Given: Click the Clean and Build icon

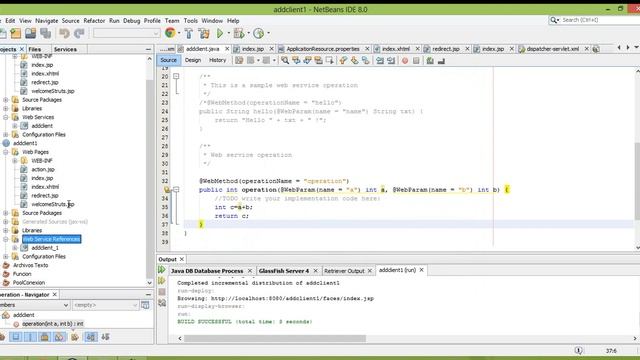Looking at the screenshot, I should coord(204,33).
